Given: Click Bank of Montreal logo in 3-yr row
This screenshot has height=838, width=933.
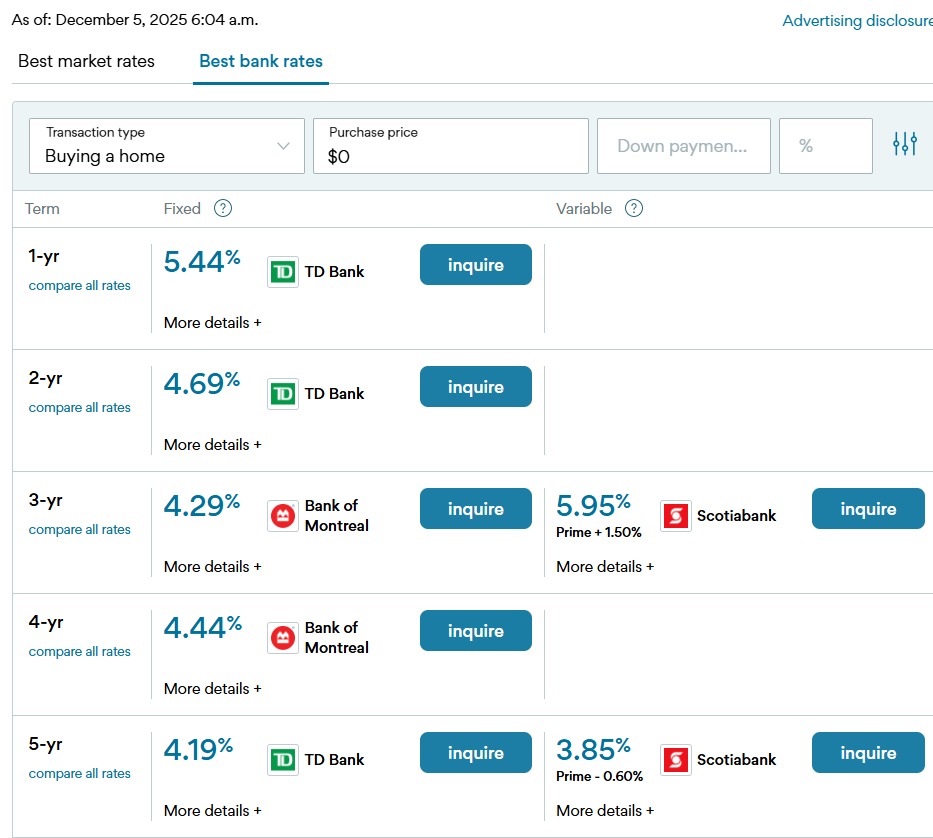Looking at the screenshot, I should pyautogui.click(x=283, y=516).
